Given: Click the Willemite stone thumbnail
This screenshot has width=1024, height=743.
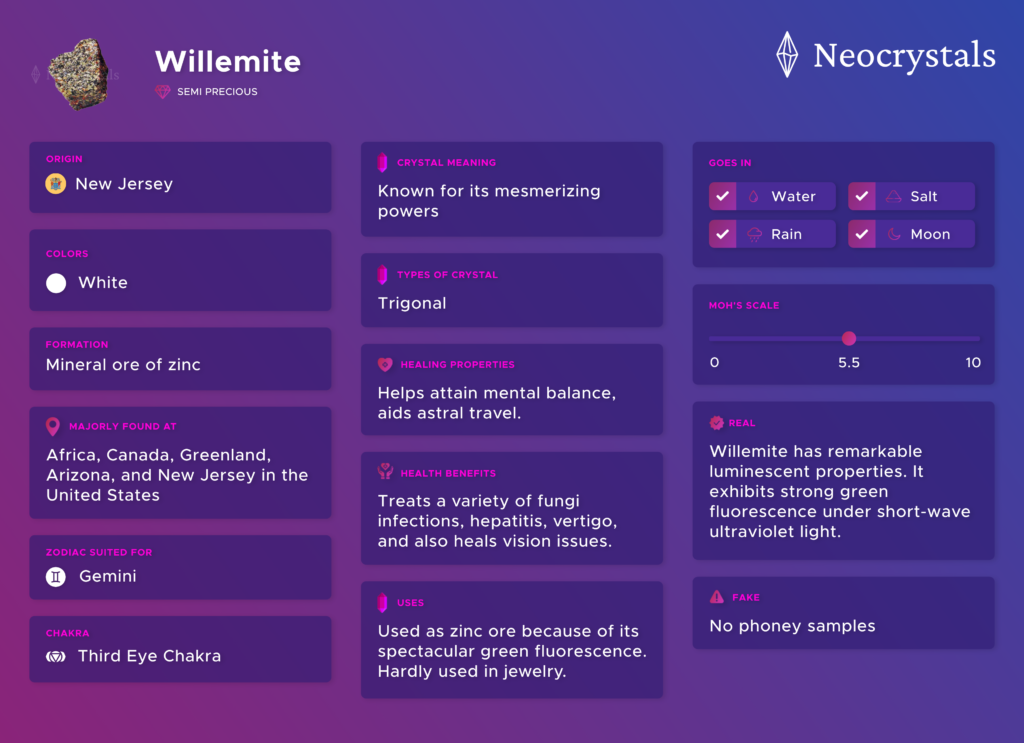Looking at the screenshot, I should (x=78, y=74).
